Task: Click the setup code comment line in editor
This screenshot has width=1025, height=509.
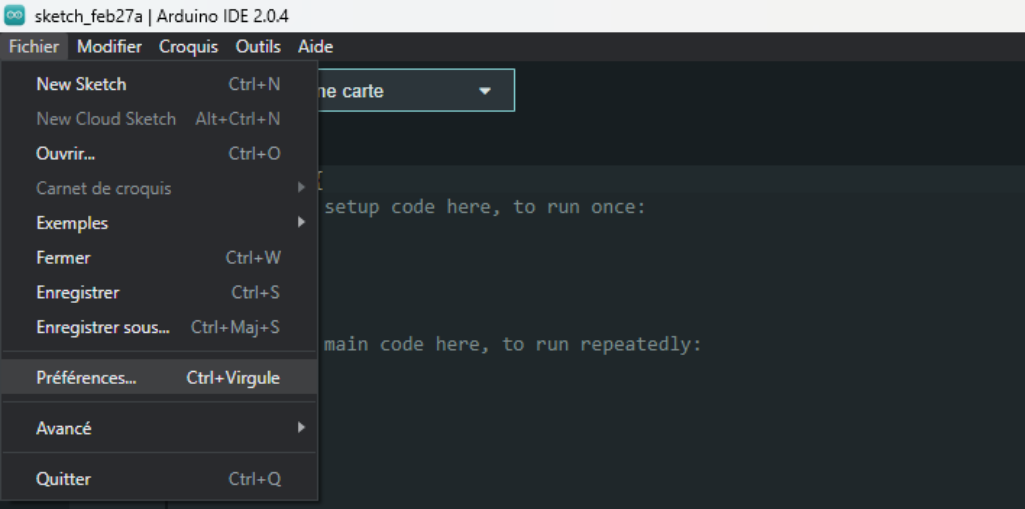Action: click(x=485, y=207)
